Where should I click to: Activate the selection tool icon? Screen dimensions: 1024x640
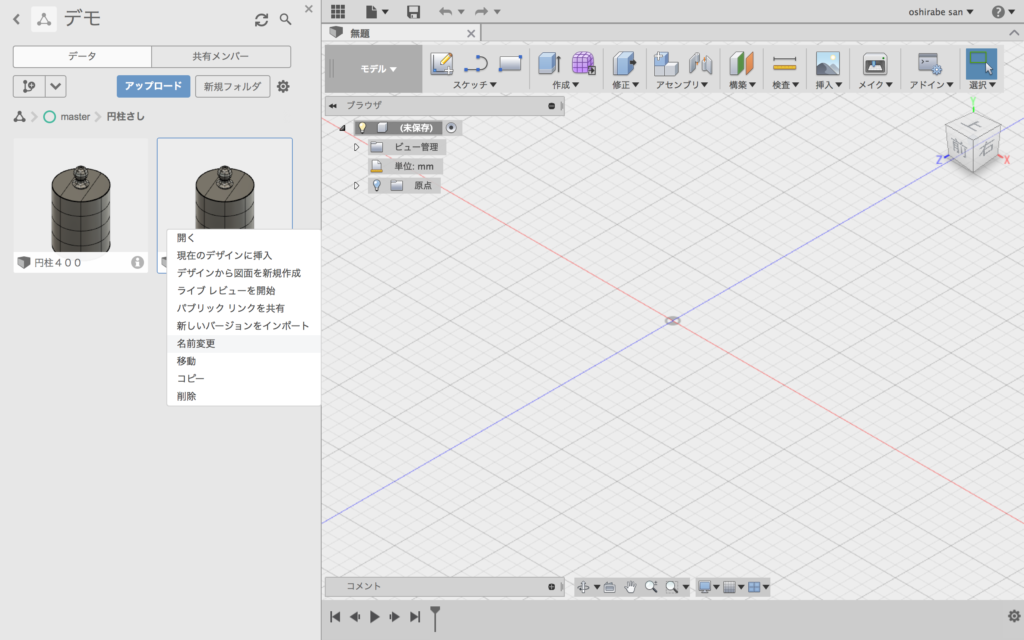tap(981, 63)
